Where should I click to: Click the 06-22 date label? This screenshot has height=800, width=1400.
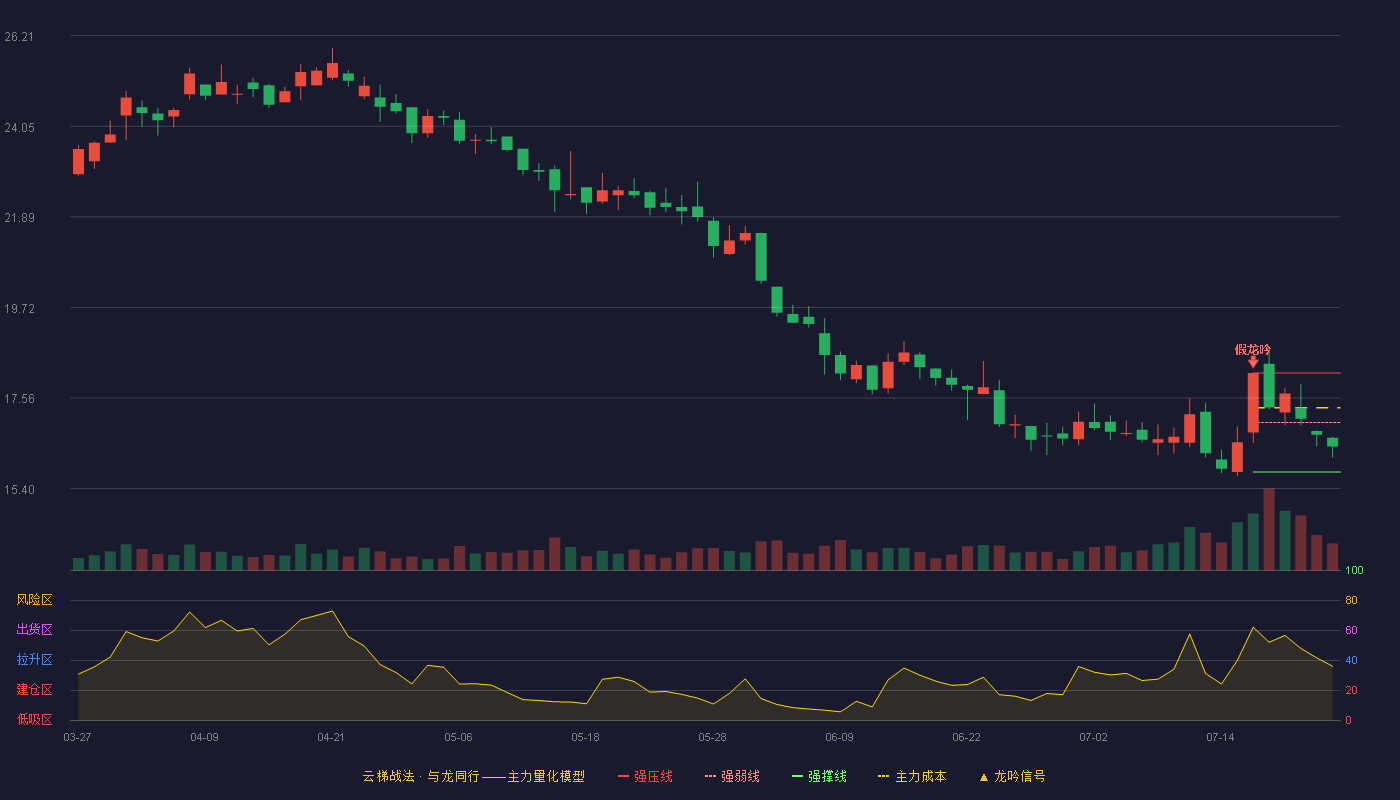[x=966, y=737]
